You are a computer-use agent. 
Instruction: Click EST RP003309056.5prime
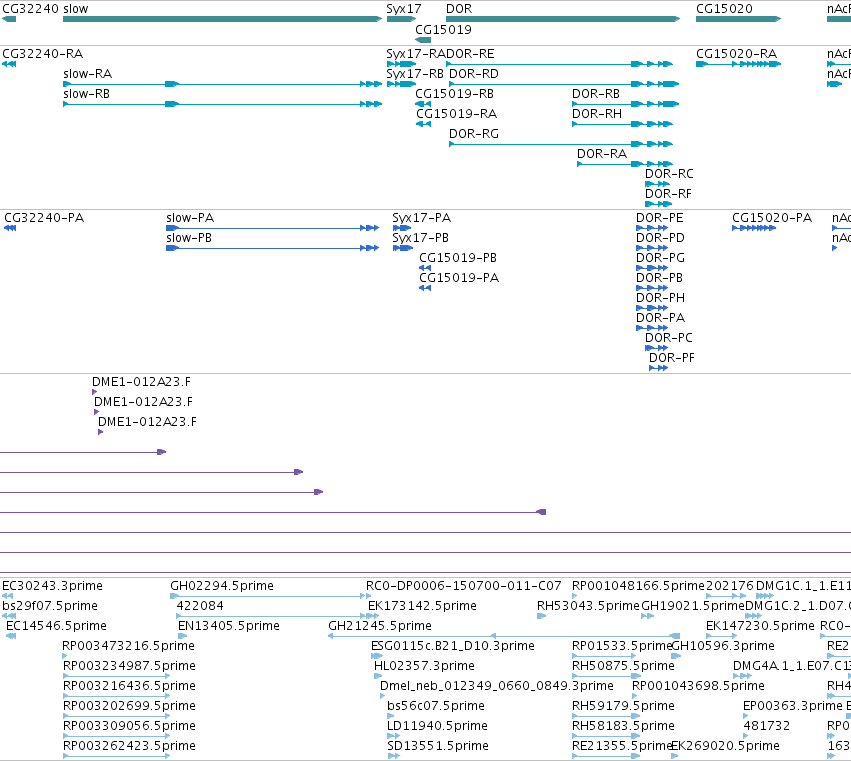click(129, 726)
